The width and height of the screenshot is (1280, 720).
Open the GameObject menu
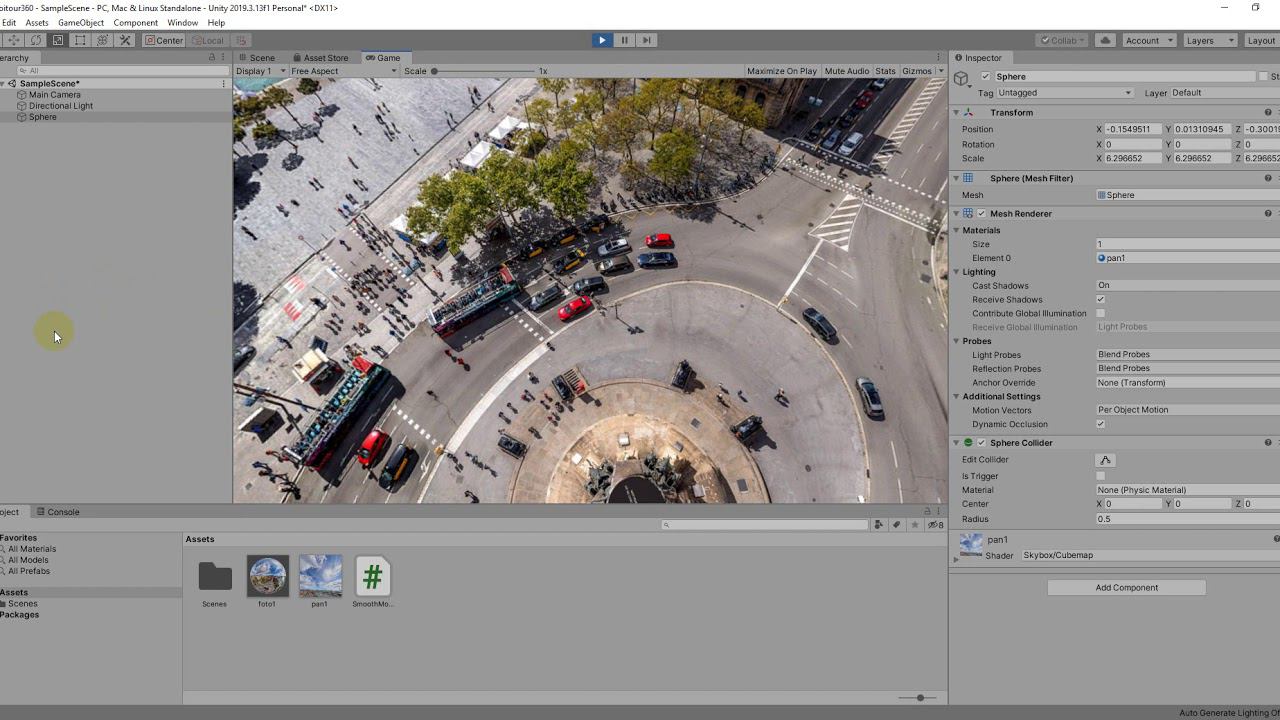point(81,22)
